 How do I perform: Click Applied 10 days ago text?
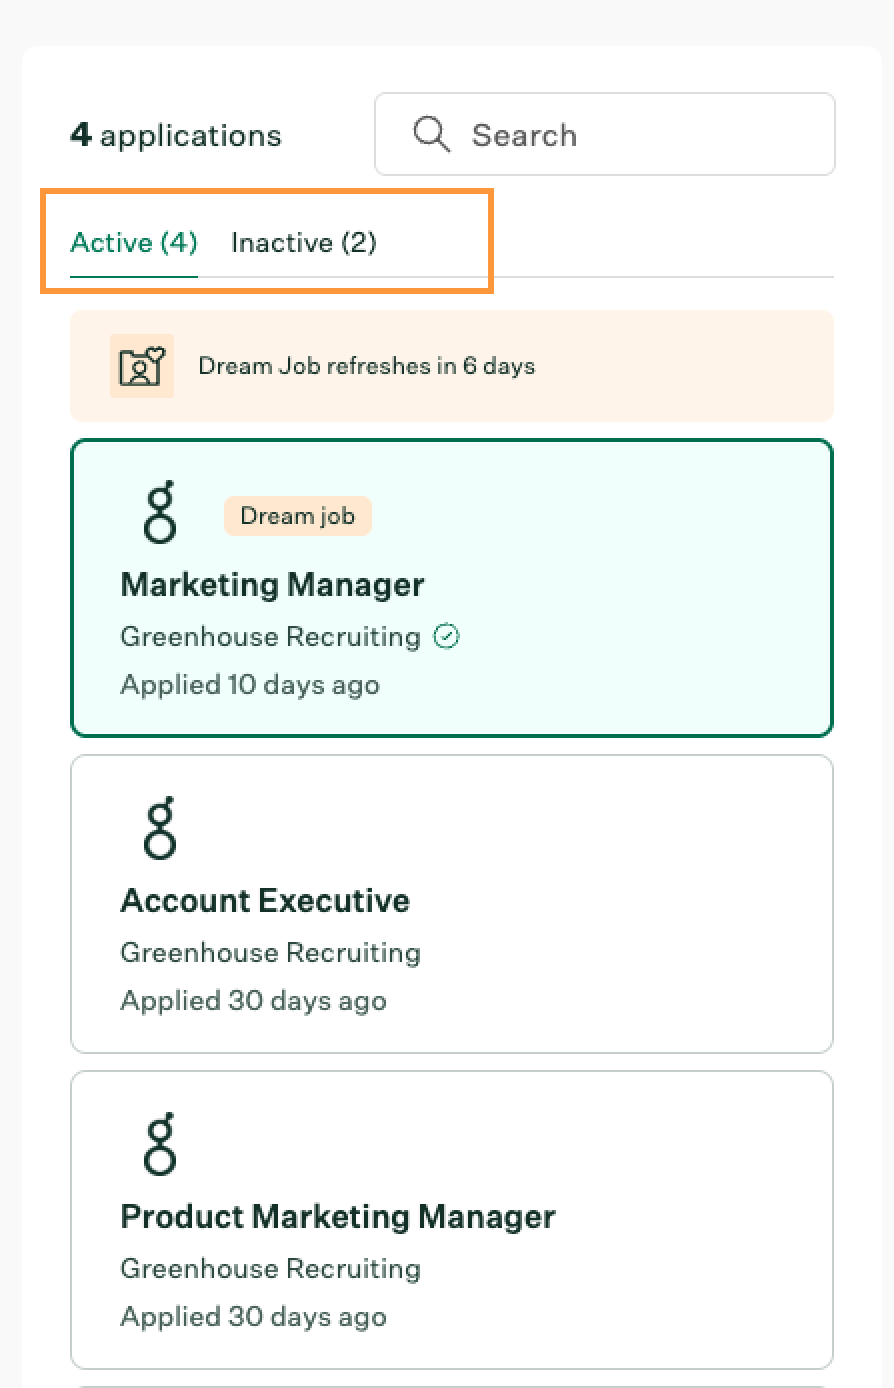coord(250,685)
